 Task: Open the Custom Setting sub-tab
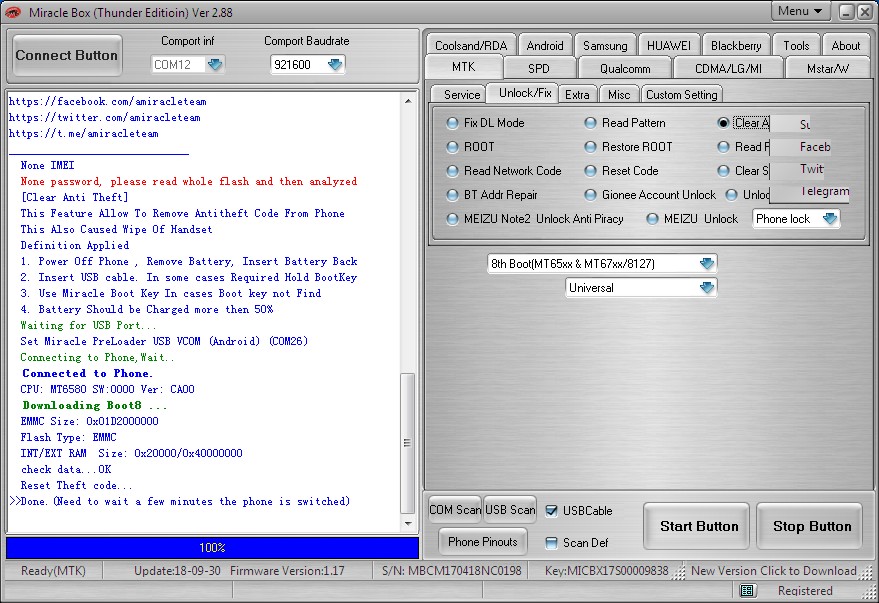(x=682, y=95)
